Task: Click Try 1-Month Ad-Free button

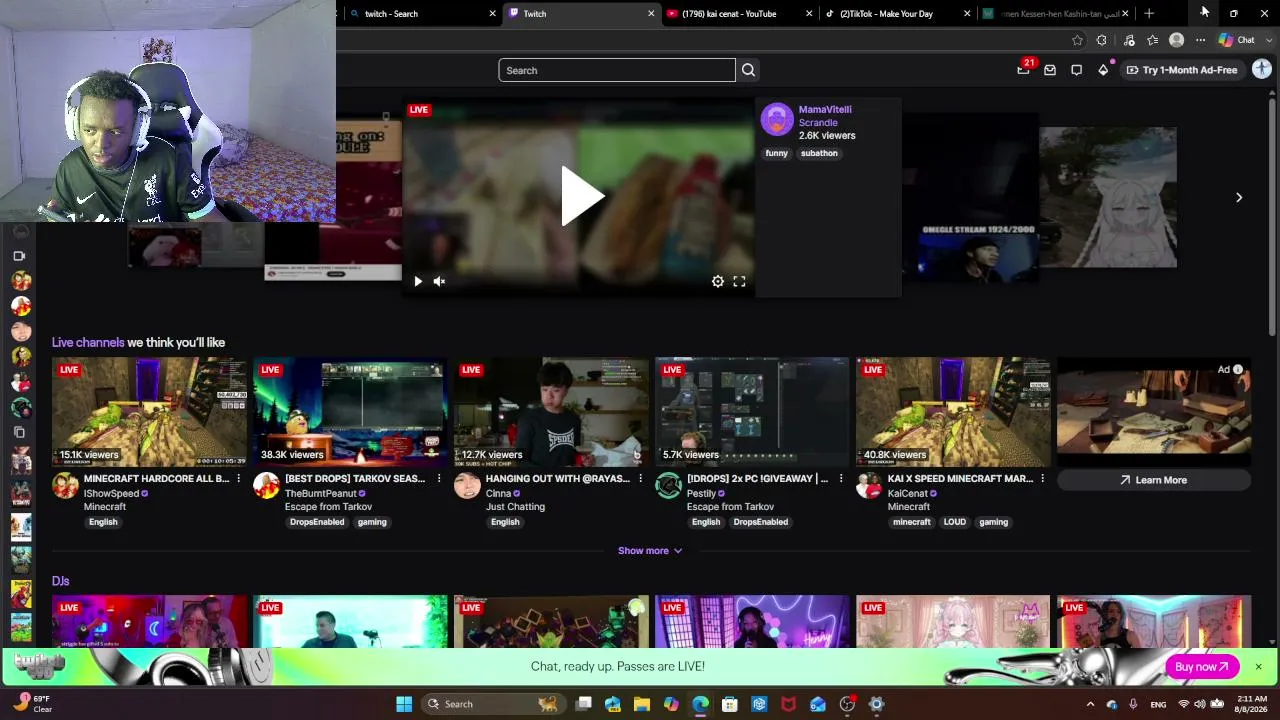Action: [1181, 70]
